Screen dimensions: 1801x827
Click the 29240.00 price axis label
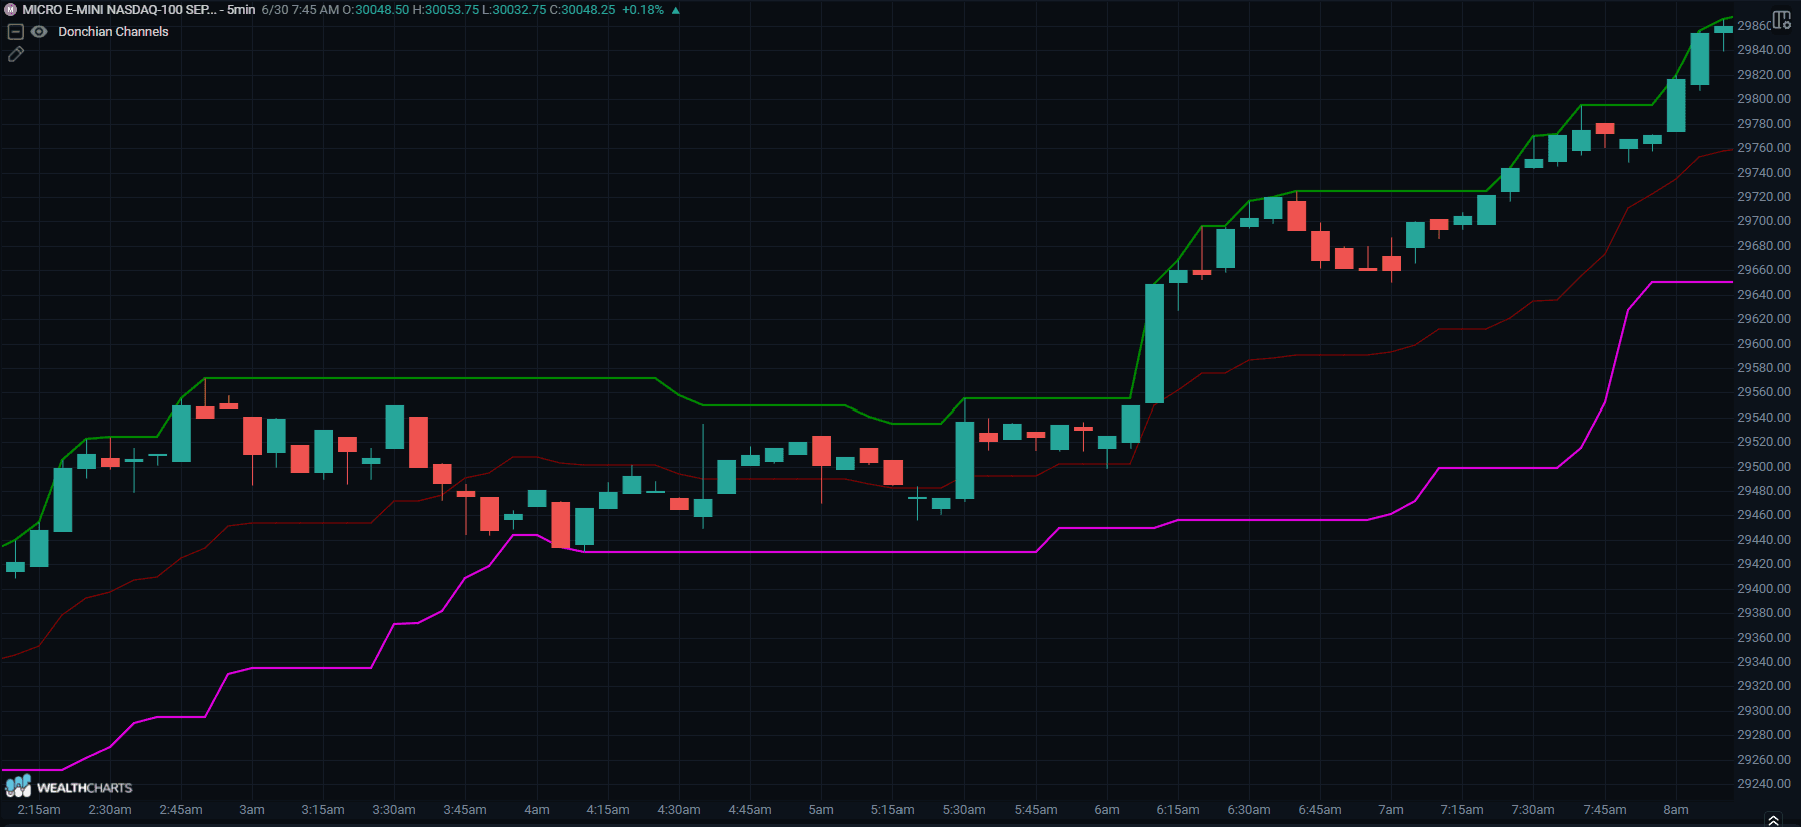pos(1764,784)
